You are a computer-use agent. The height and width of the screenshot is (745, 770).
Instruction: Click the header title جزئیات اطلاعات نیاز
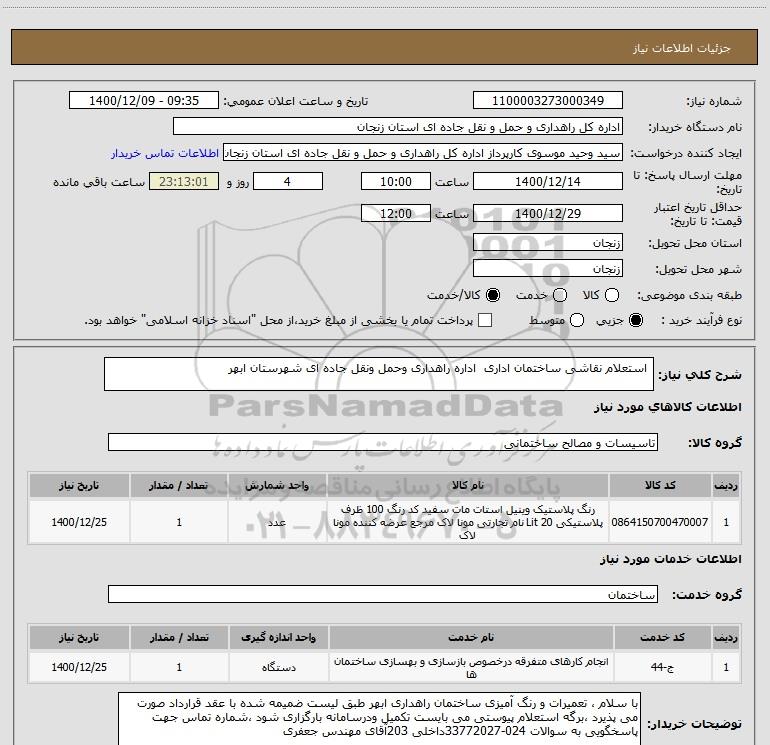[x=681, y=48]
